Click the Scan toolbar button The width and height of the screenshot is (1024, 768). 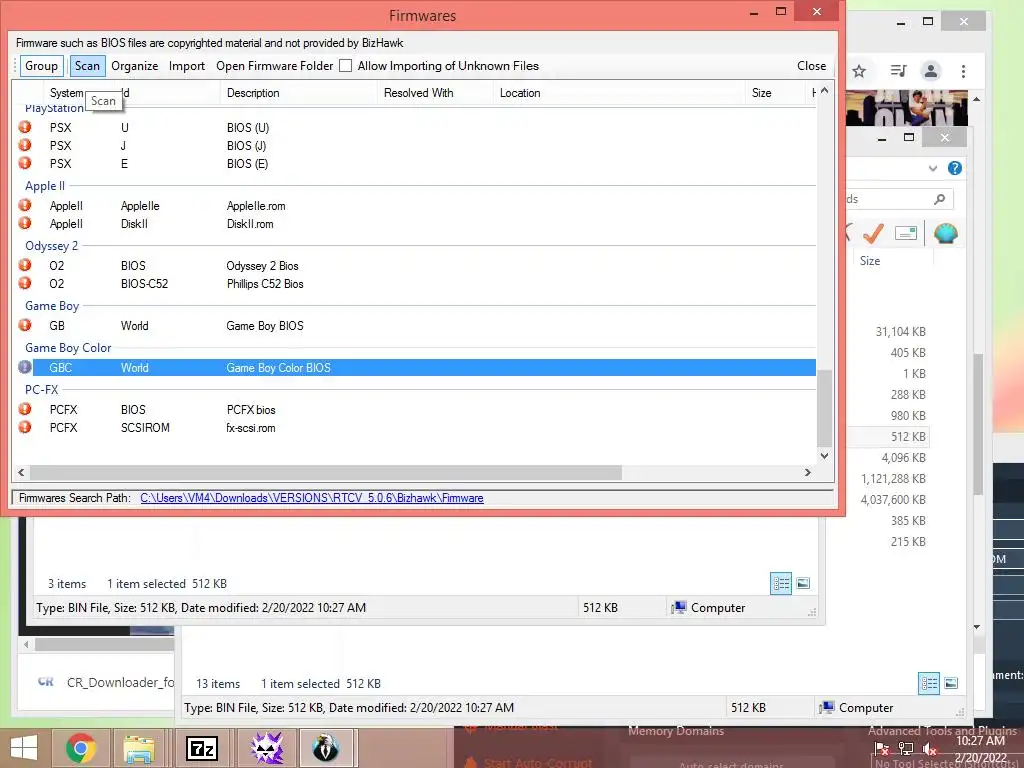(87, 65)
